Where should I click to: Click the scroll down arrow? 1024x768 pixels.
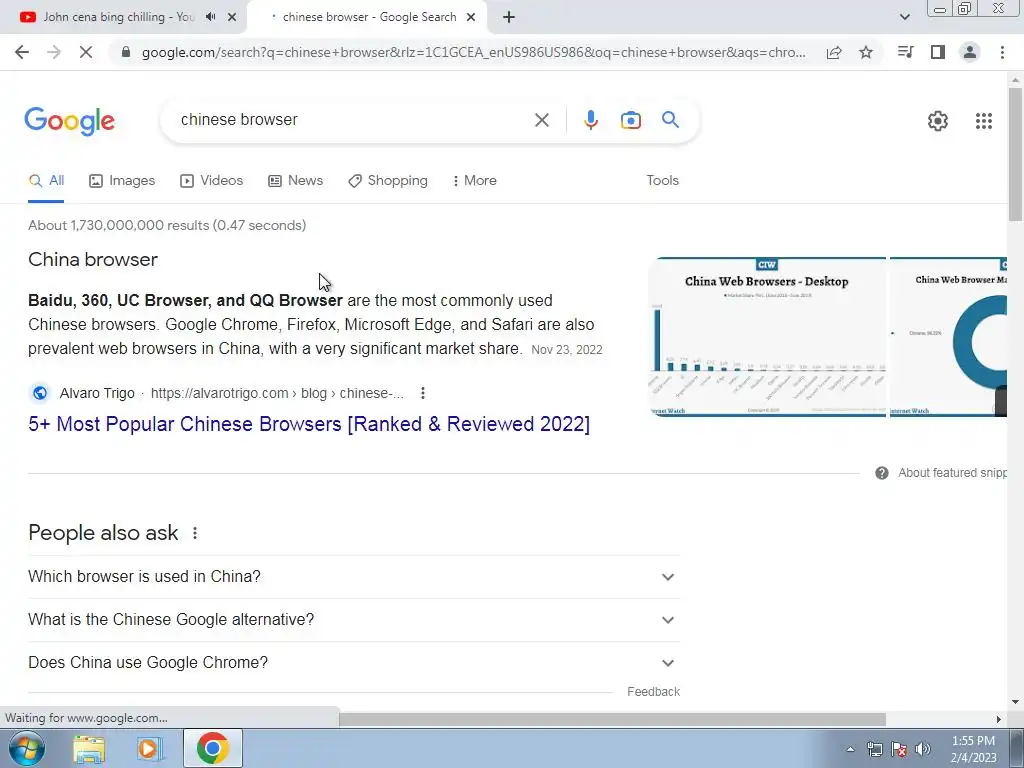coord(1015,703)
